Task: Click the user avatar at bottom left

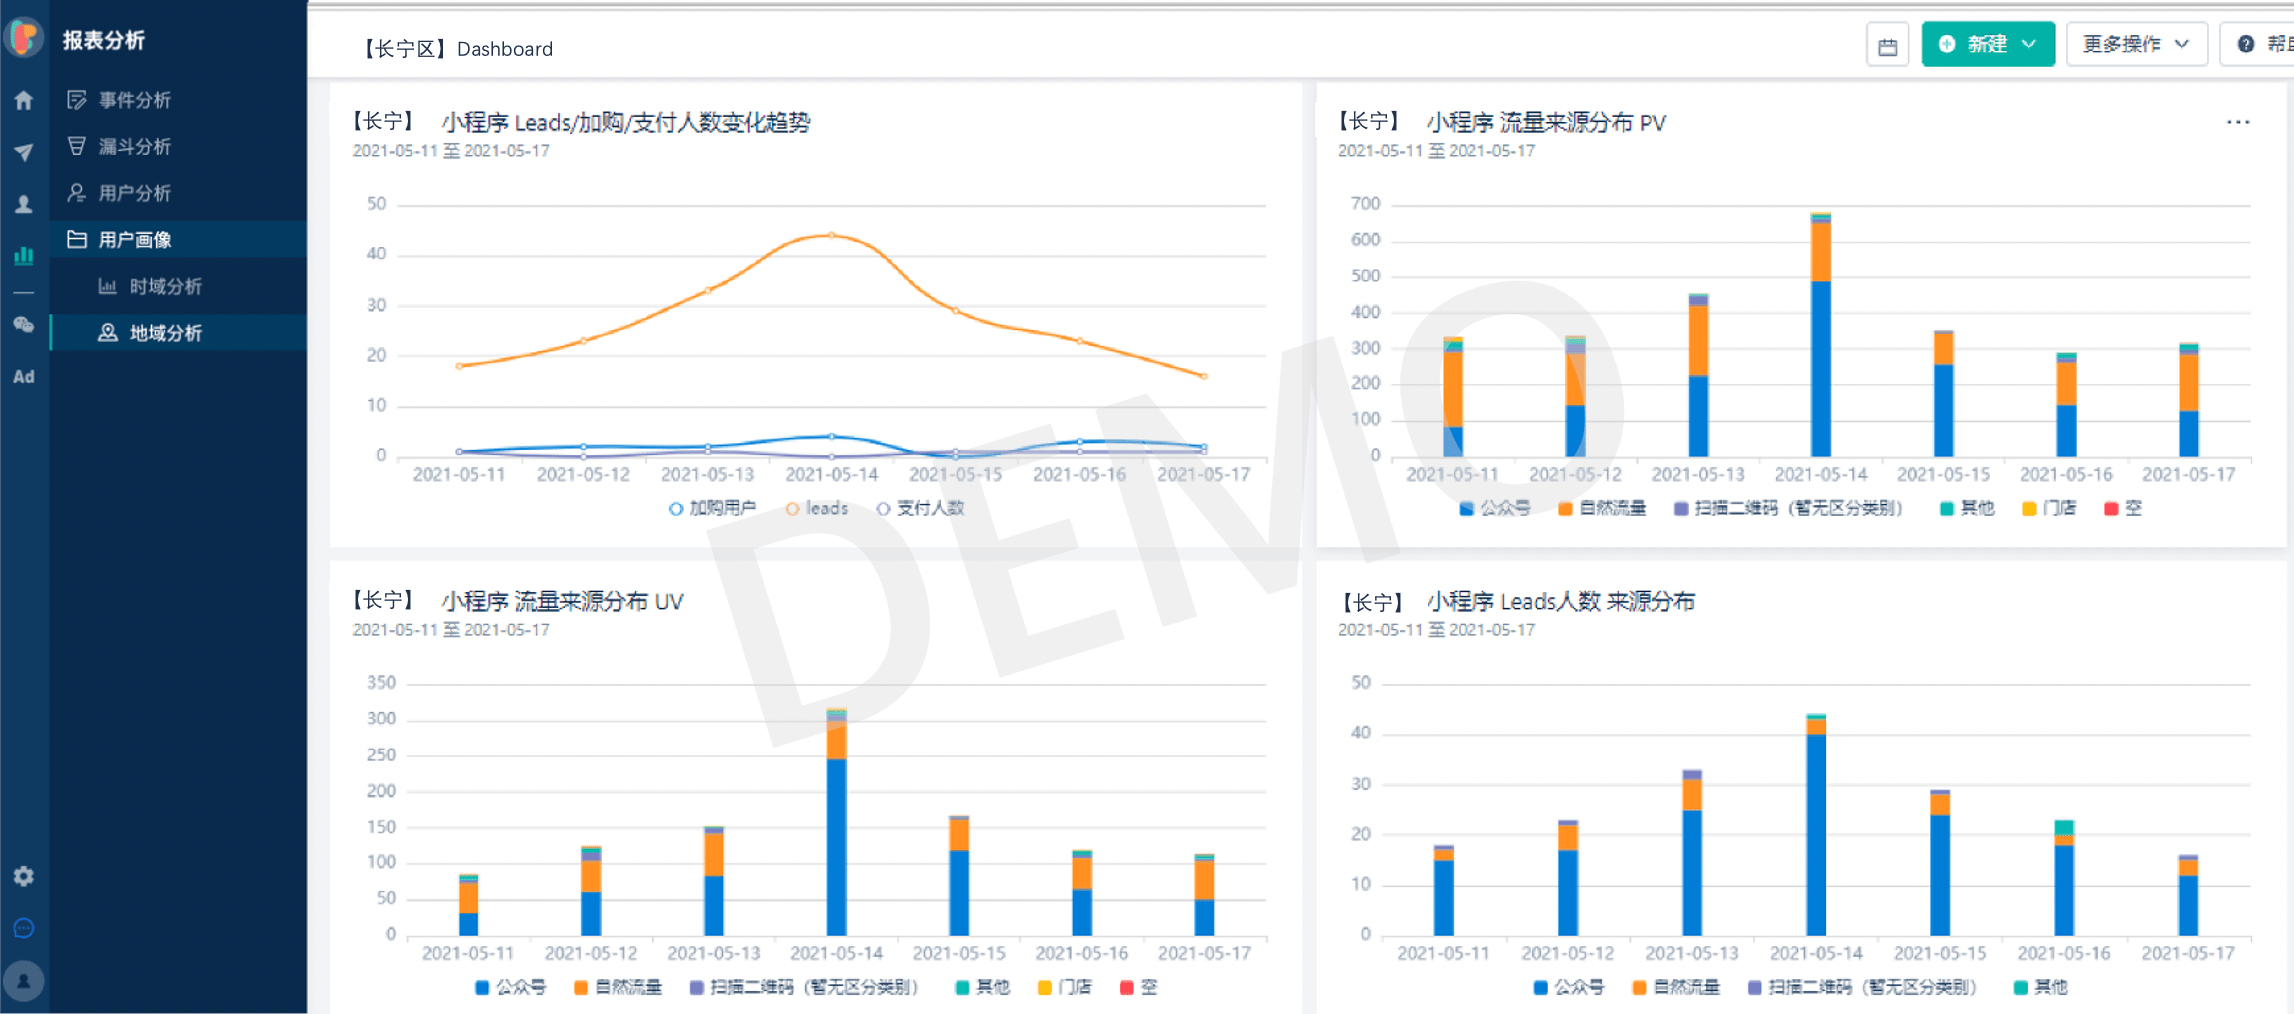Action: [x=24, y=981]
